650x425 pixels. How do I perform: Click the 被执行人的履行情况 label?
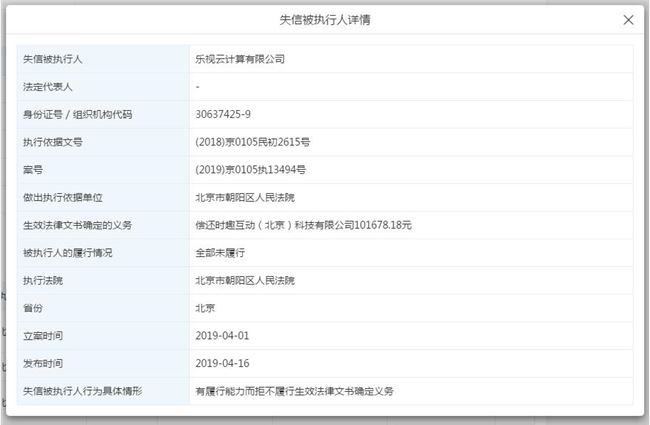[x=68, y=253]
